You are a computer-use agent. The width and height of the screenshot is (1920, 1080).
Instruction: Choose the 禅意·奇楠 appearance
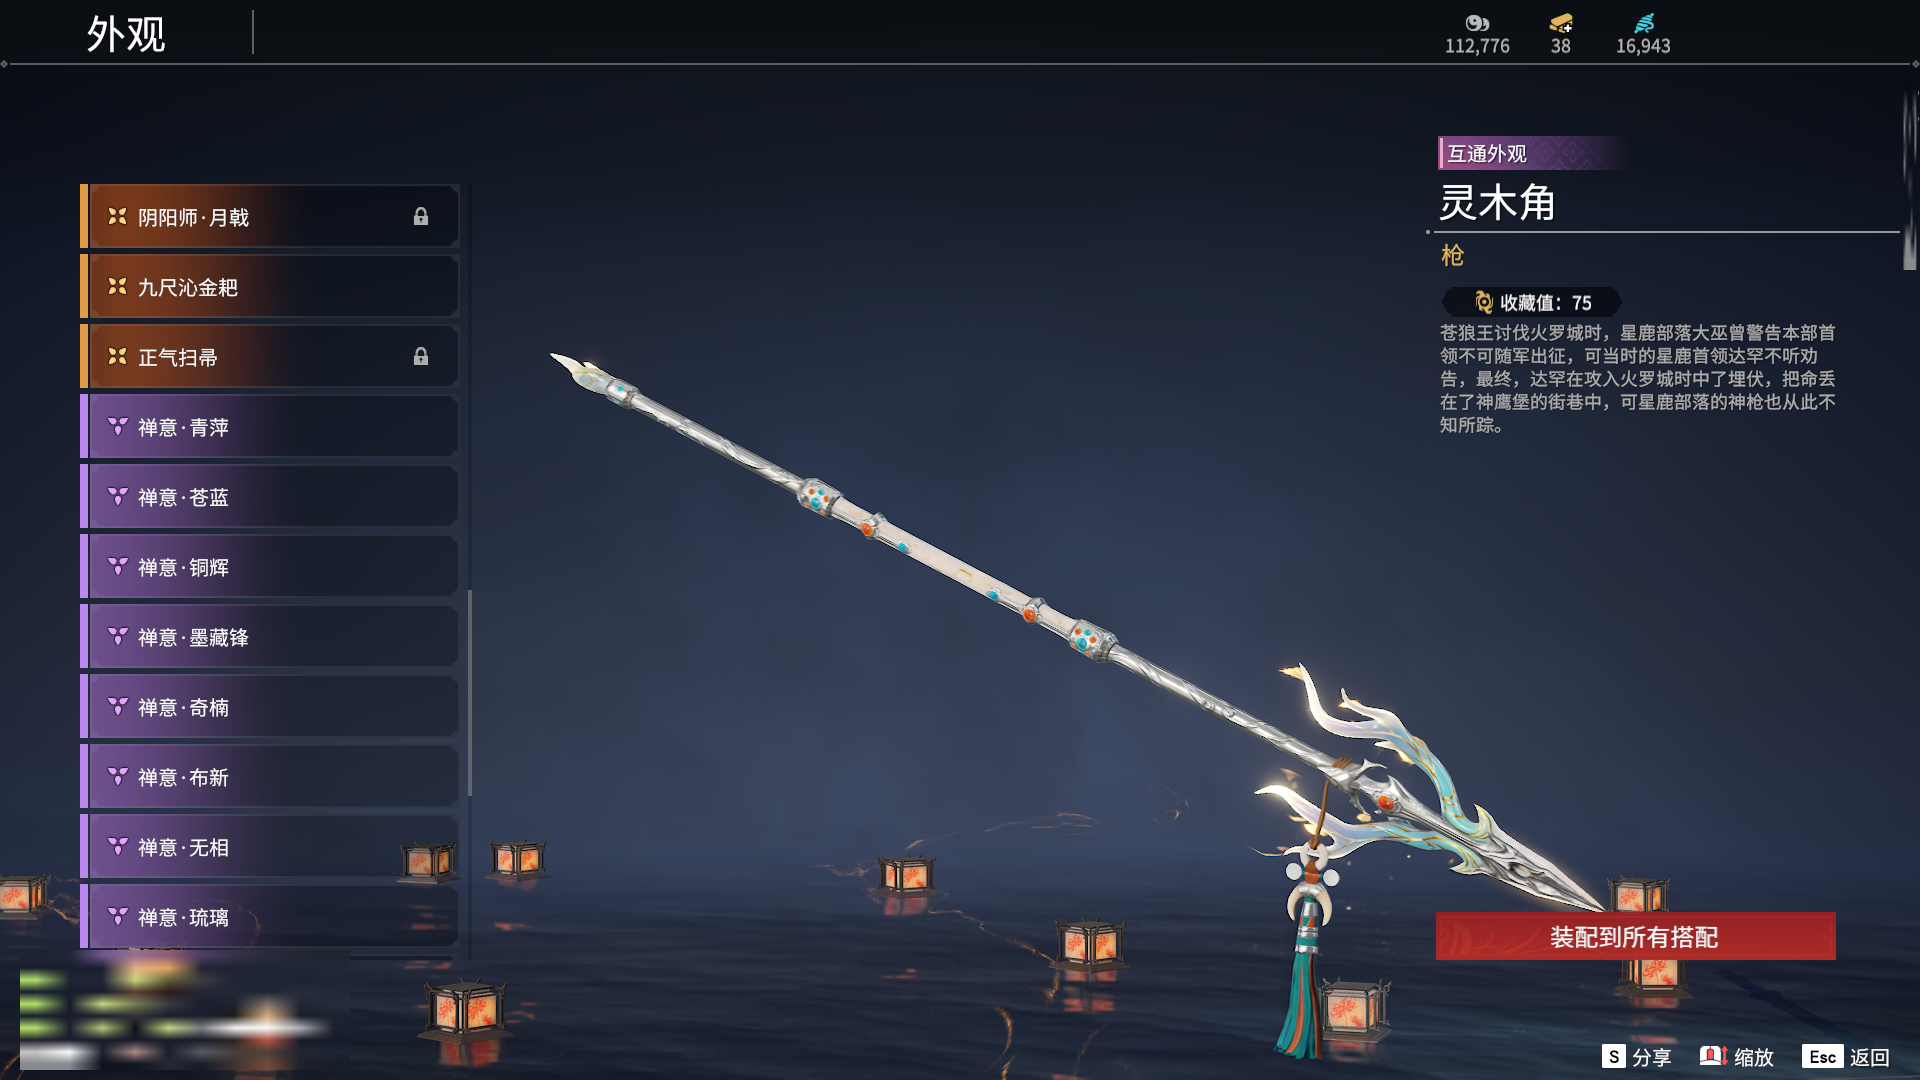pyautogui.click(x=270, y=707)
